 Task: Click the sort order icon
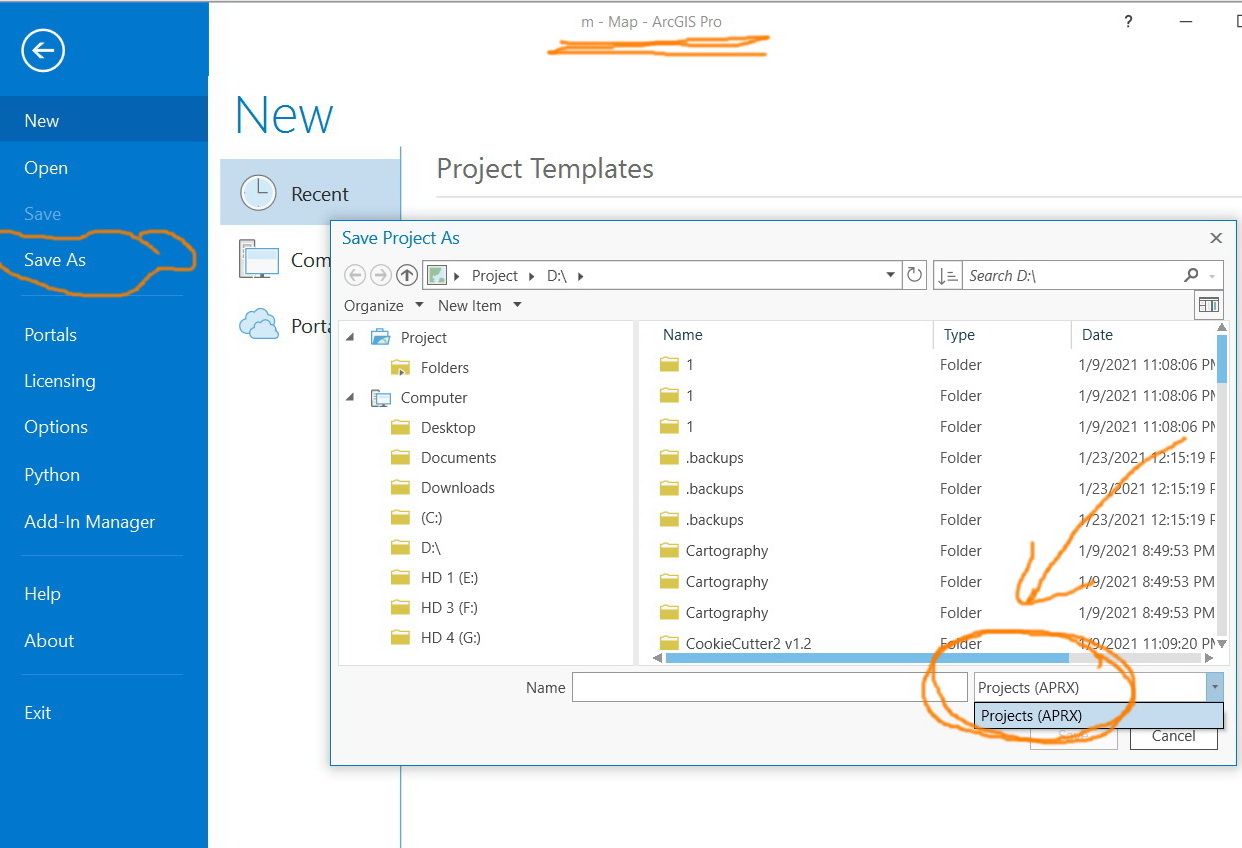point(949,275)
